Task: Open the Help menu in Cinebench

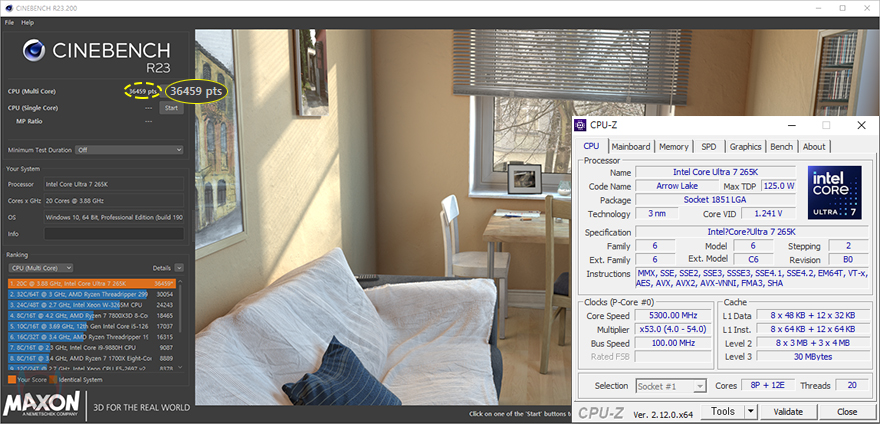Action: point(28,22)
